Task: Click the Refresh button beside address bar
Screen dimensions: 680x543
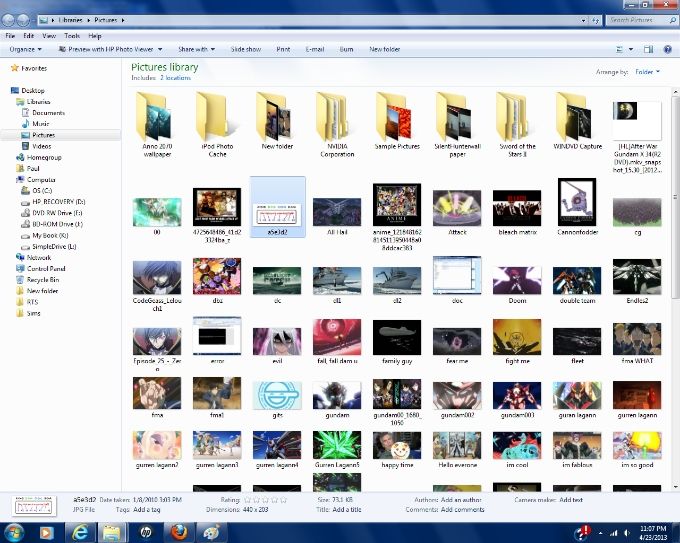Action: click(x=595, y=20)
